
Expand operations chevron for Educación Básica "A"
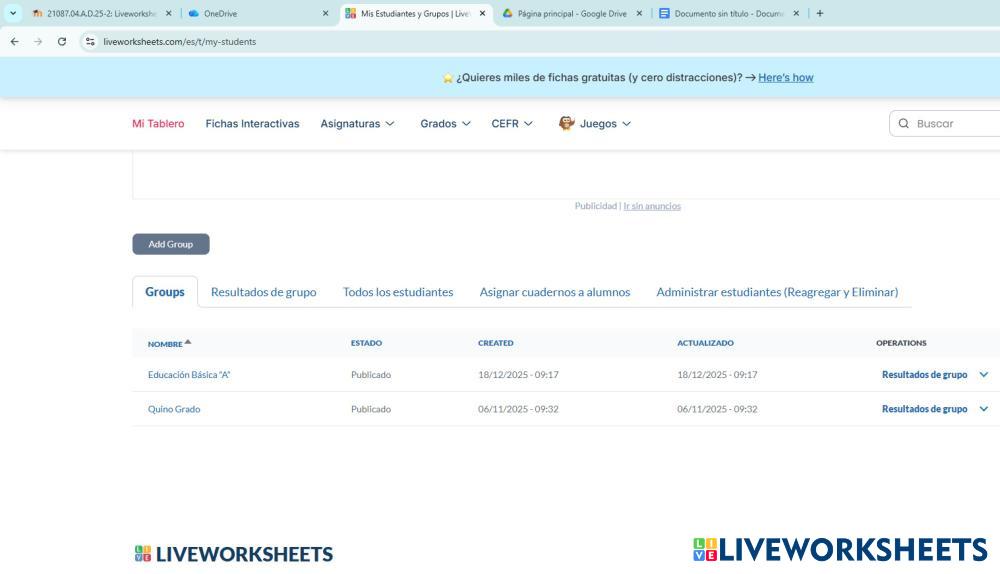983,375
